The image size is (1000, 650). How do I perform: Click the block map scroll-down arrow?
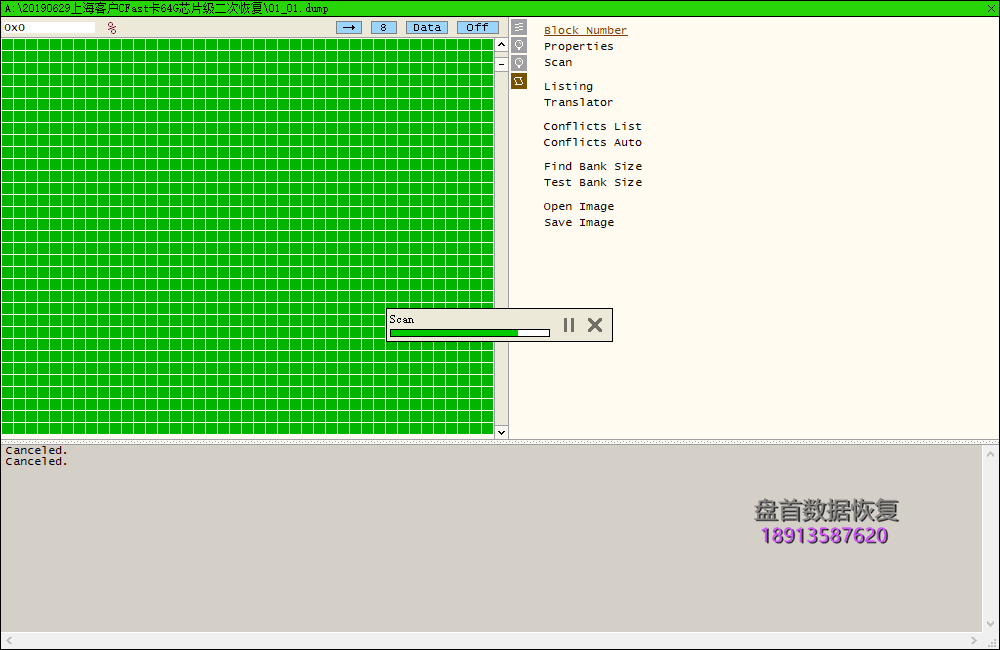pyautogui.click(x=501, y=432)
